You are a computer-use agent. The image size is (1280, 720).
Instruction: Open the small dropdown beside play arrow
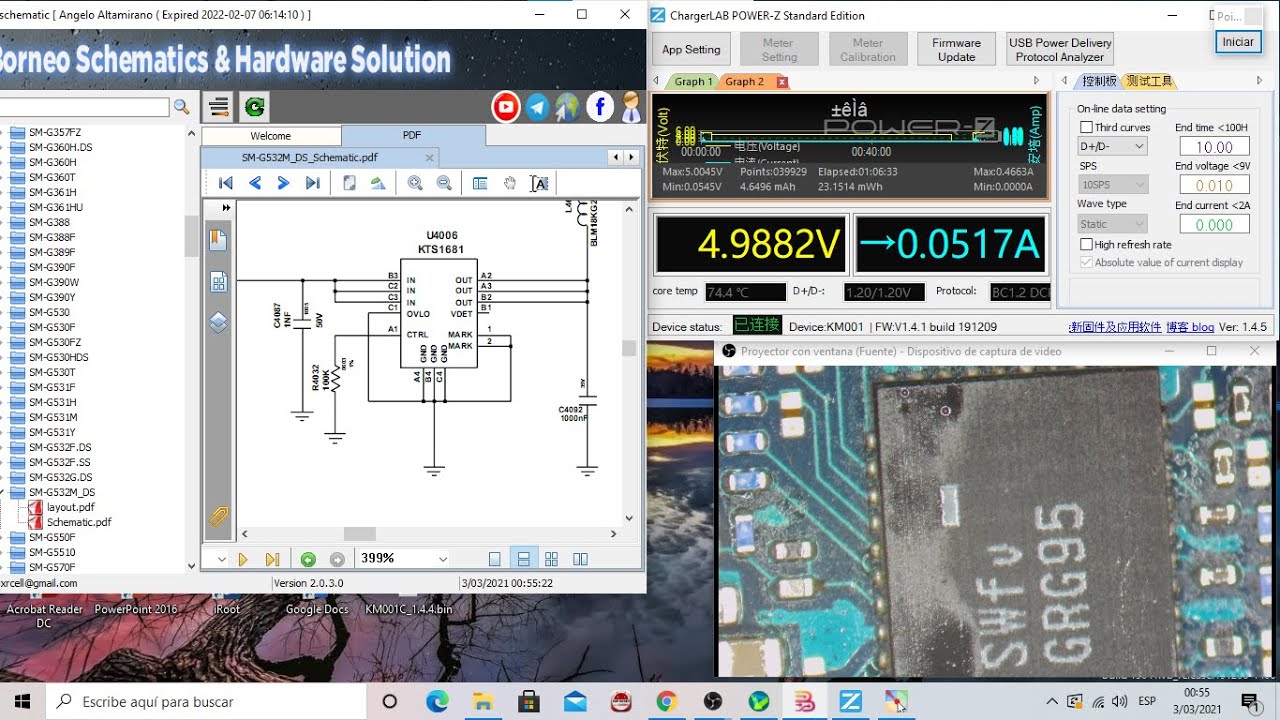221,559
